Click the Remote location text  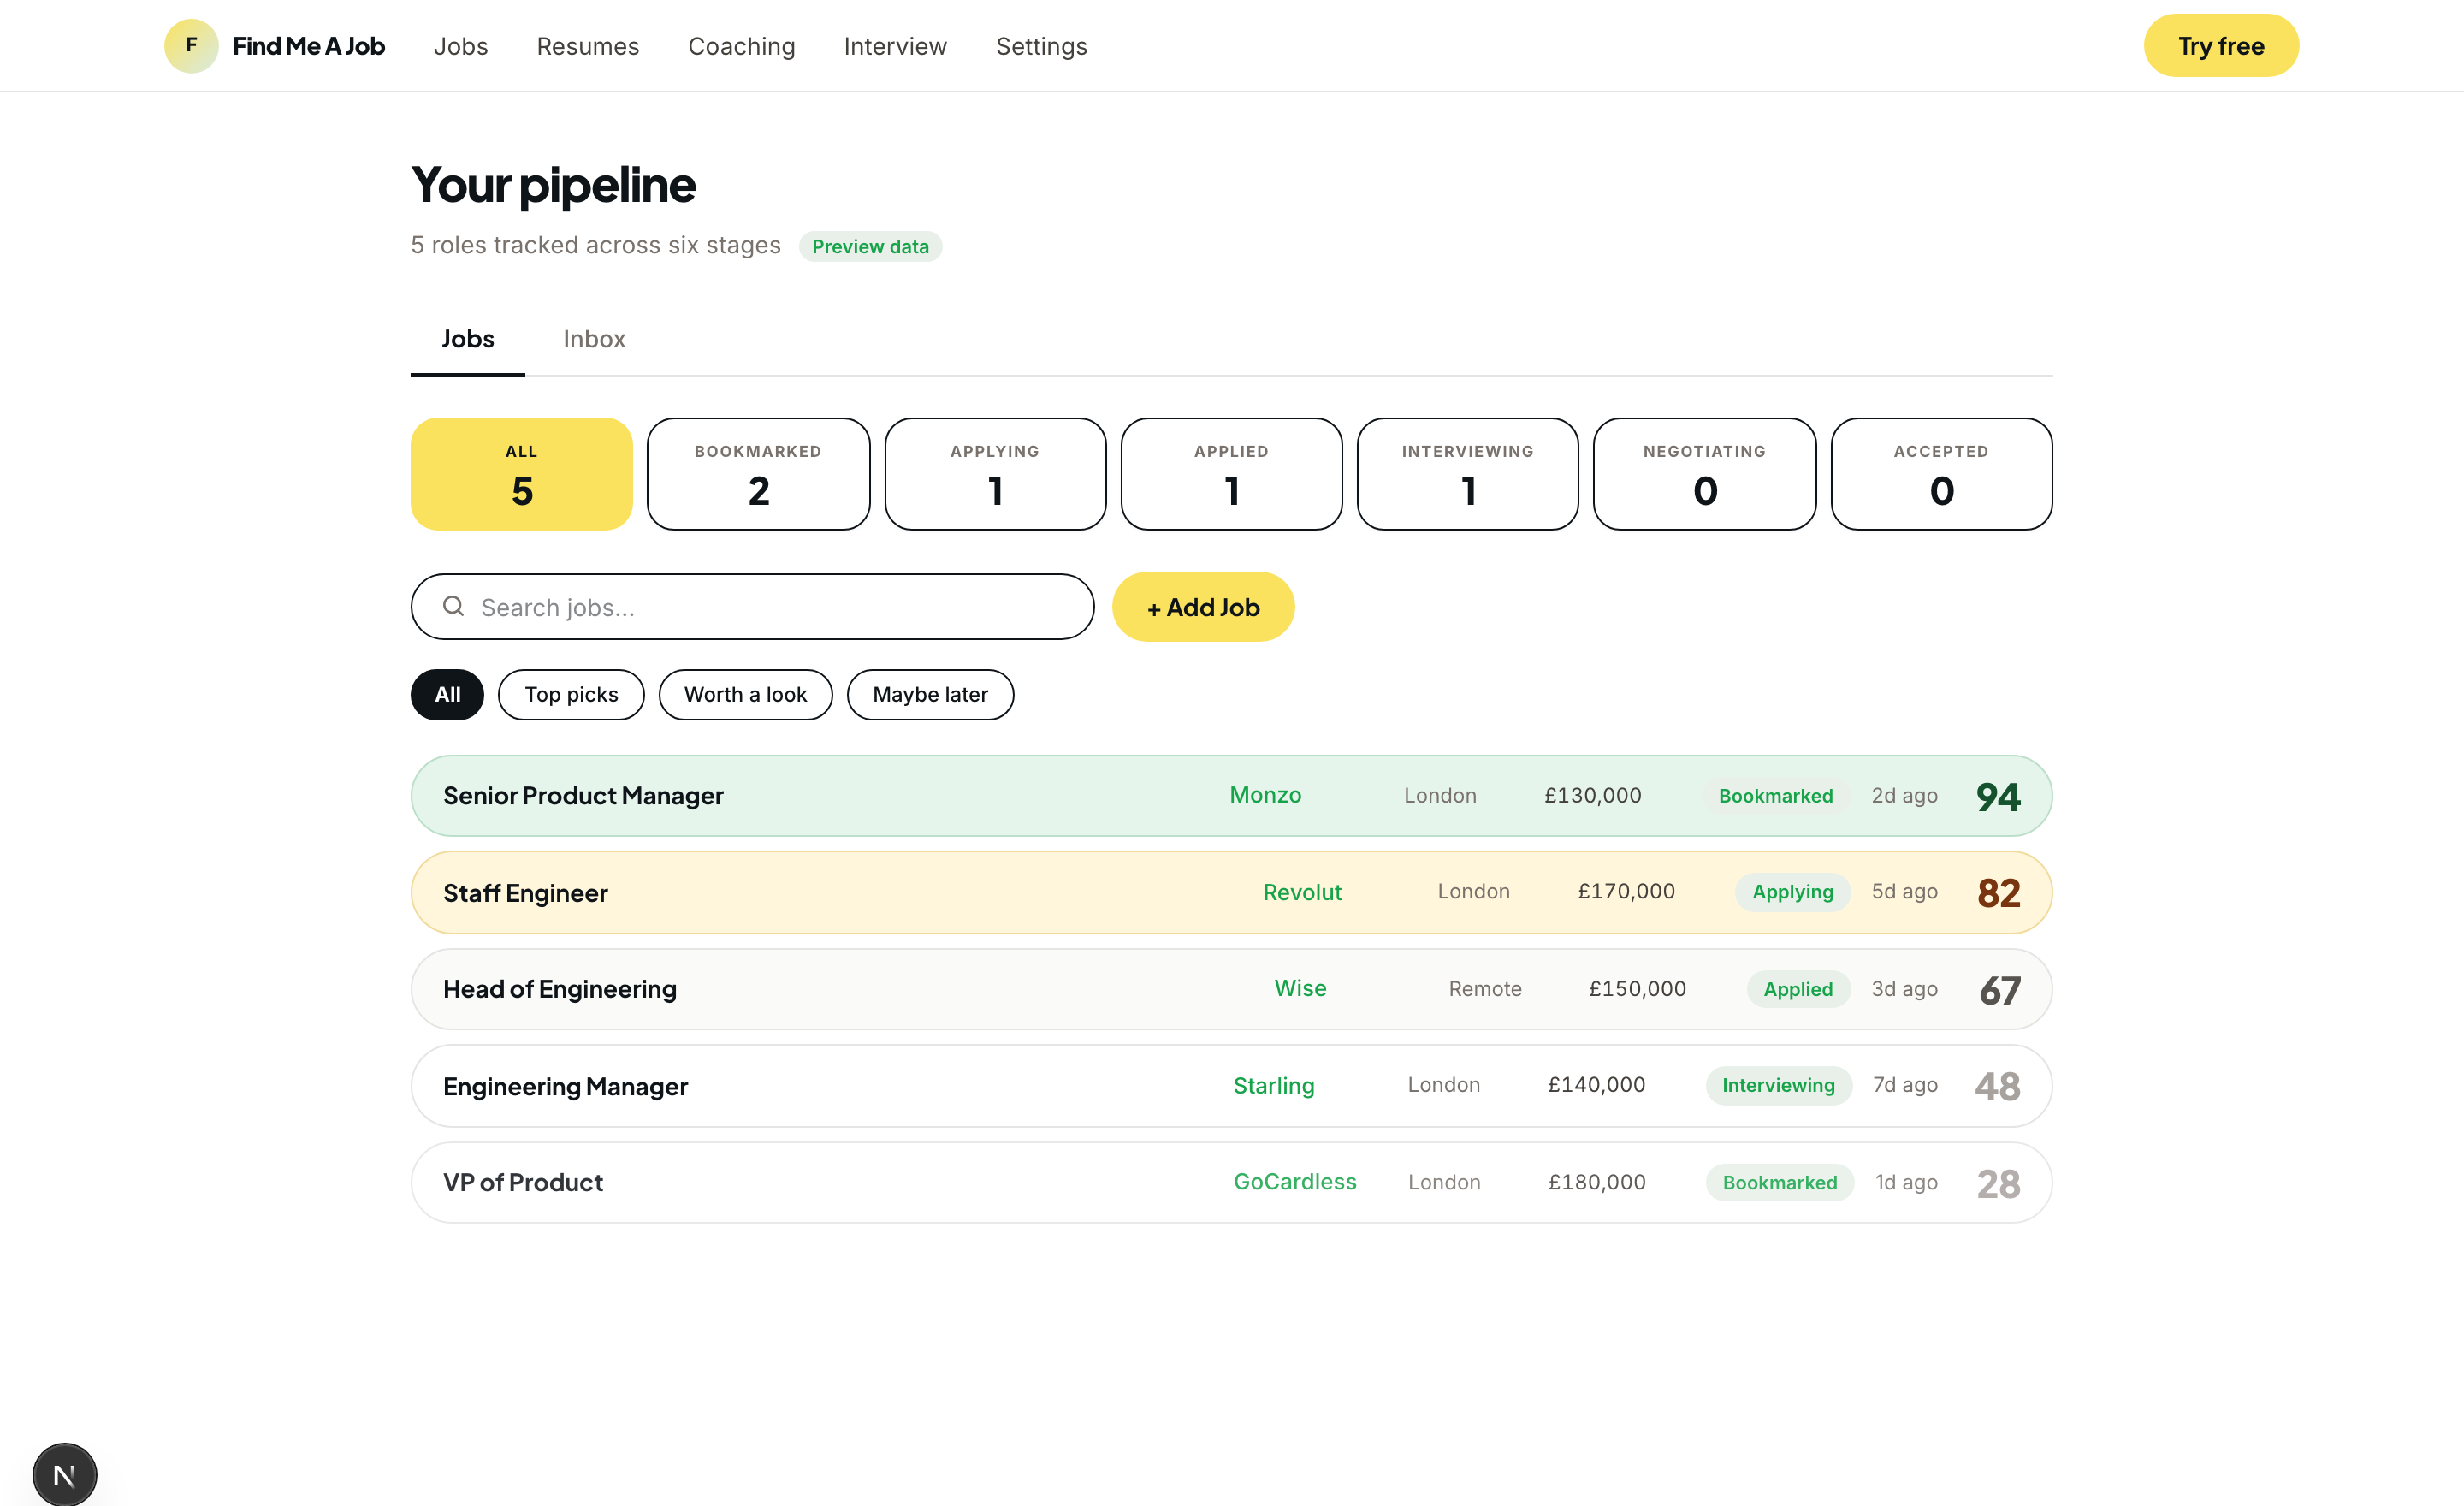pos(1485,989)
